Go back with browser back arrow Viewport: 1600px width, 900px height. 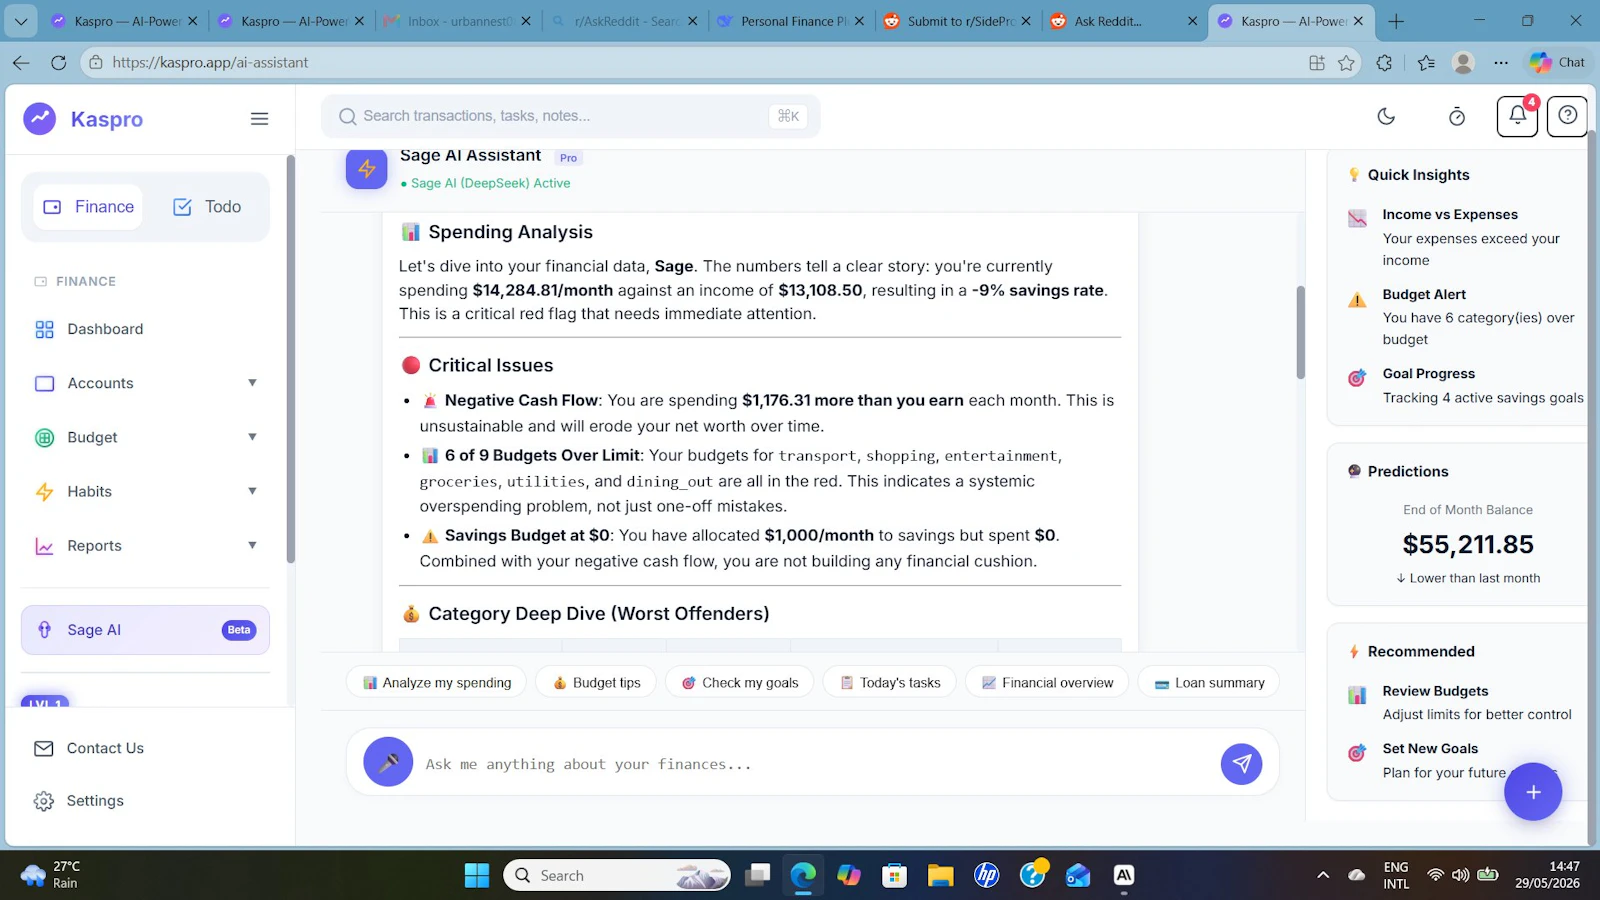[21, 62]
